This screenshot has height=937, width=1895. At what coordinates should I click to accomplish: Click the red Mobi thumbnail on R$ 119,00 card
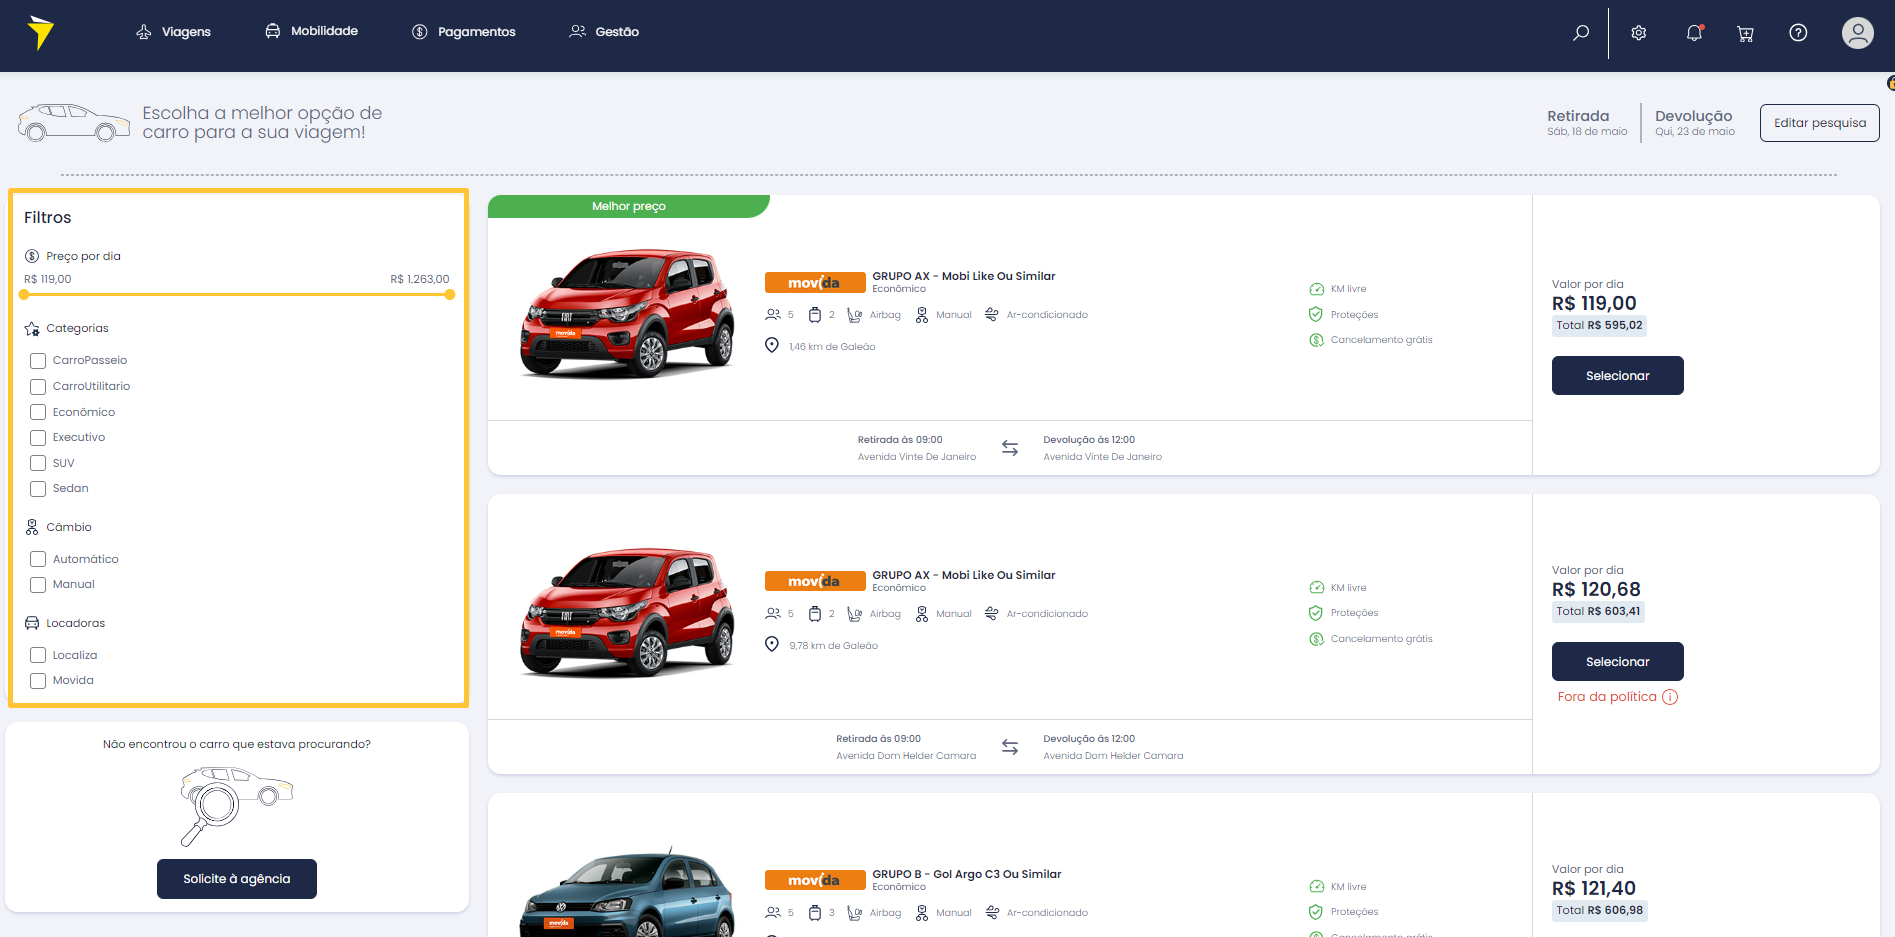coord(627,313)
